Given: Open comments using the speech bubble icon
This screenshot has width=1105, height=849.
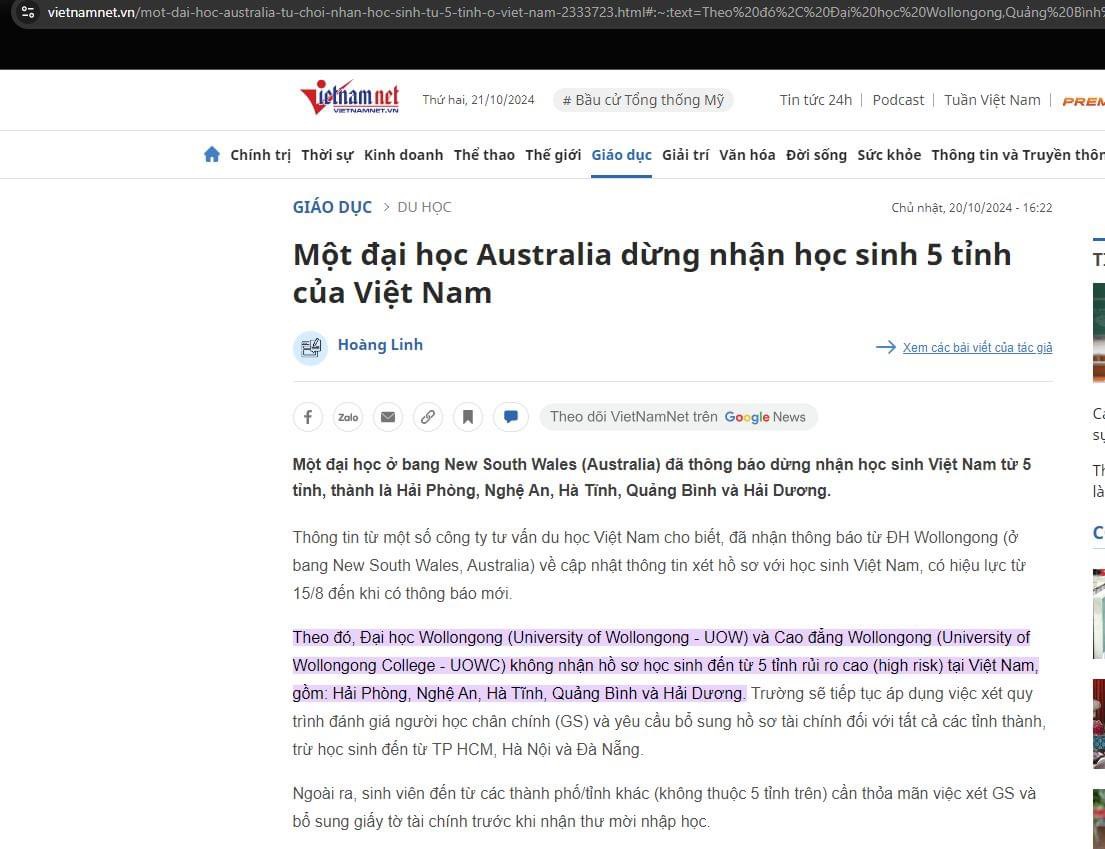Looking at the screenshot, I should [510, 417].
